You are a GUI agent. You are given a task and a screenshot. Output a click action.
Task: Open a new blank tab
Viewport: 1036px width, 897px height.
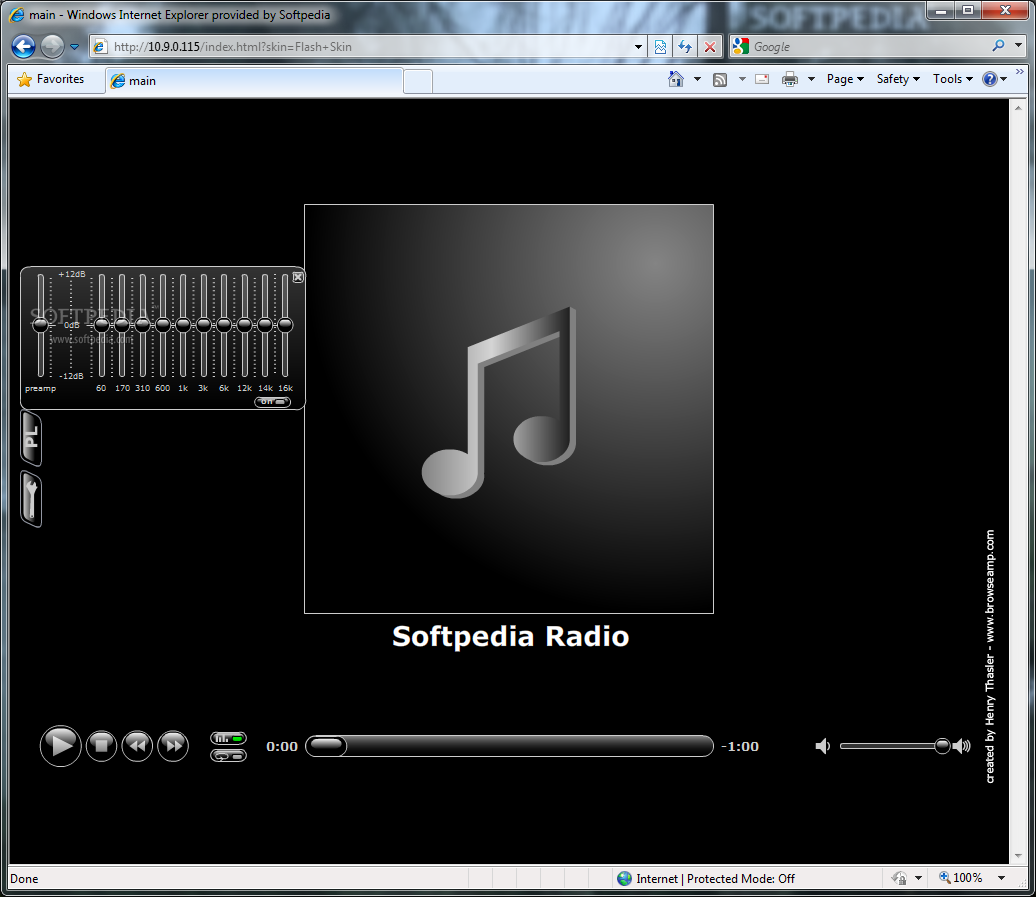coord(418,81)
